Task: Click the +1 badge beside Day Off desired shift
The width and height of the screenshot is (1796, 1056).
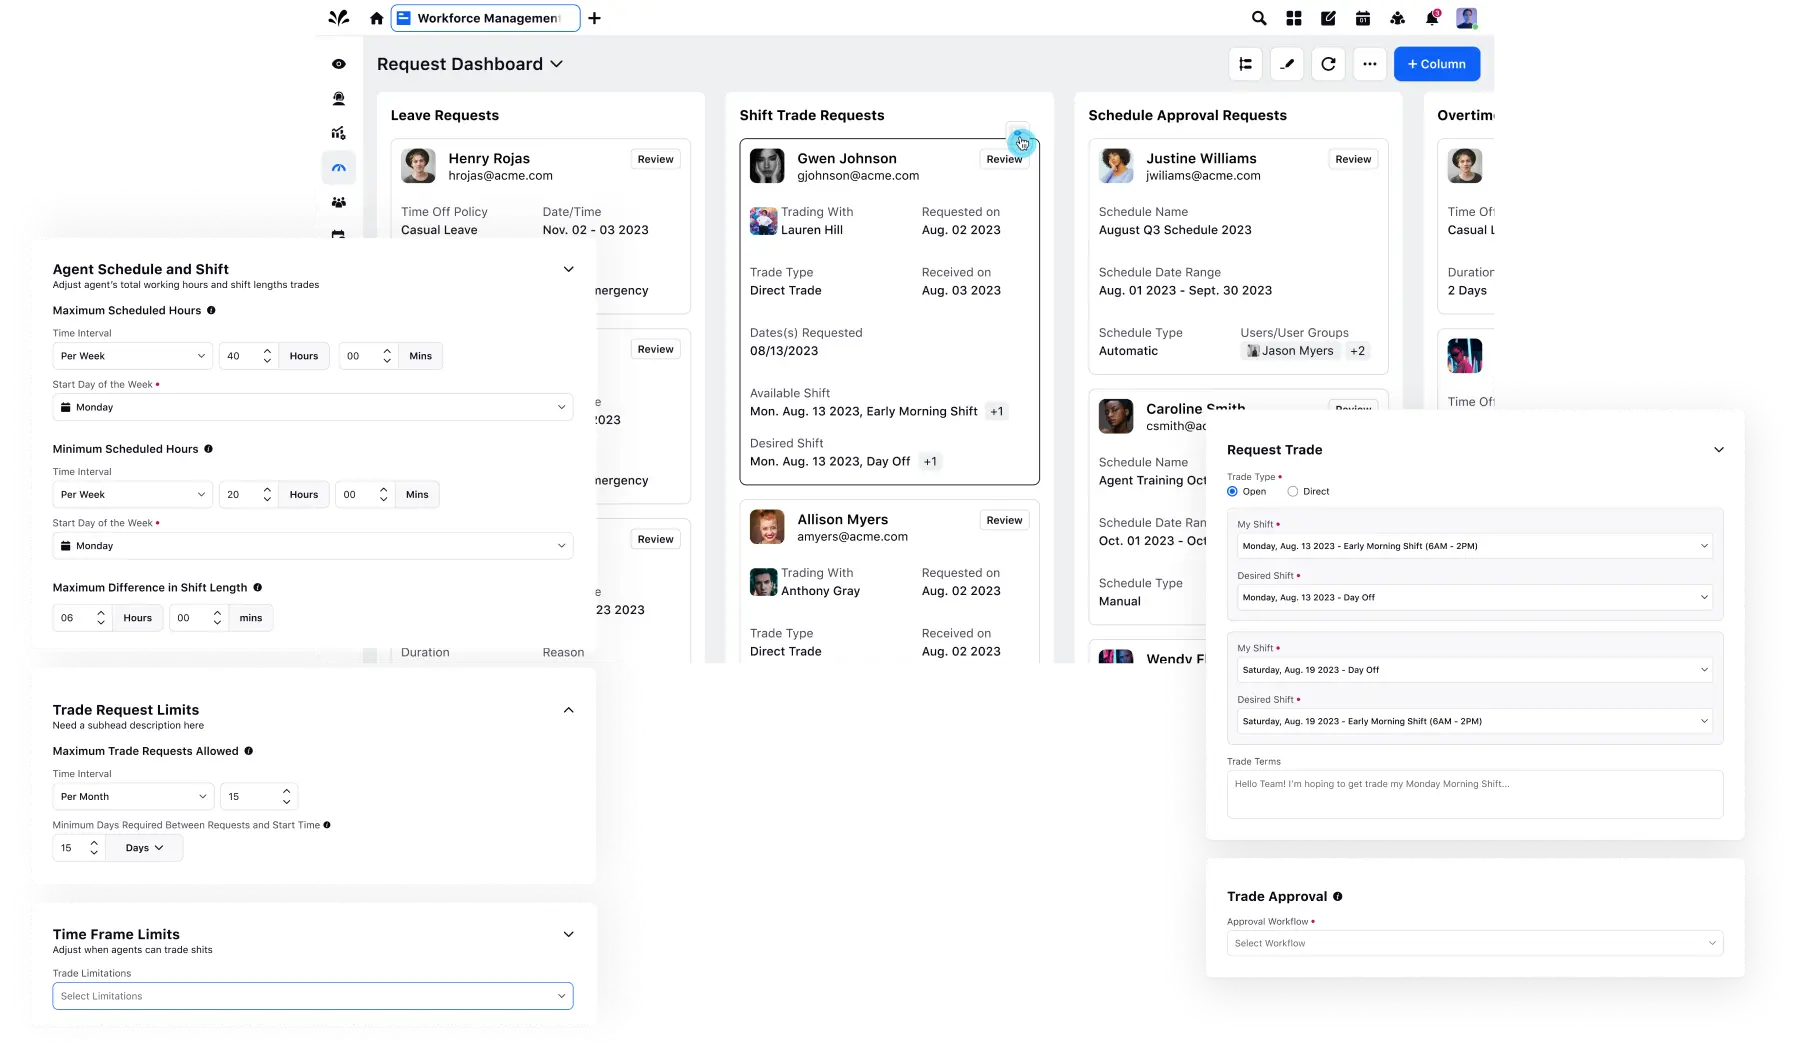Action: tap(930, 461)
